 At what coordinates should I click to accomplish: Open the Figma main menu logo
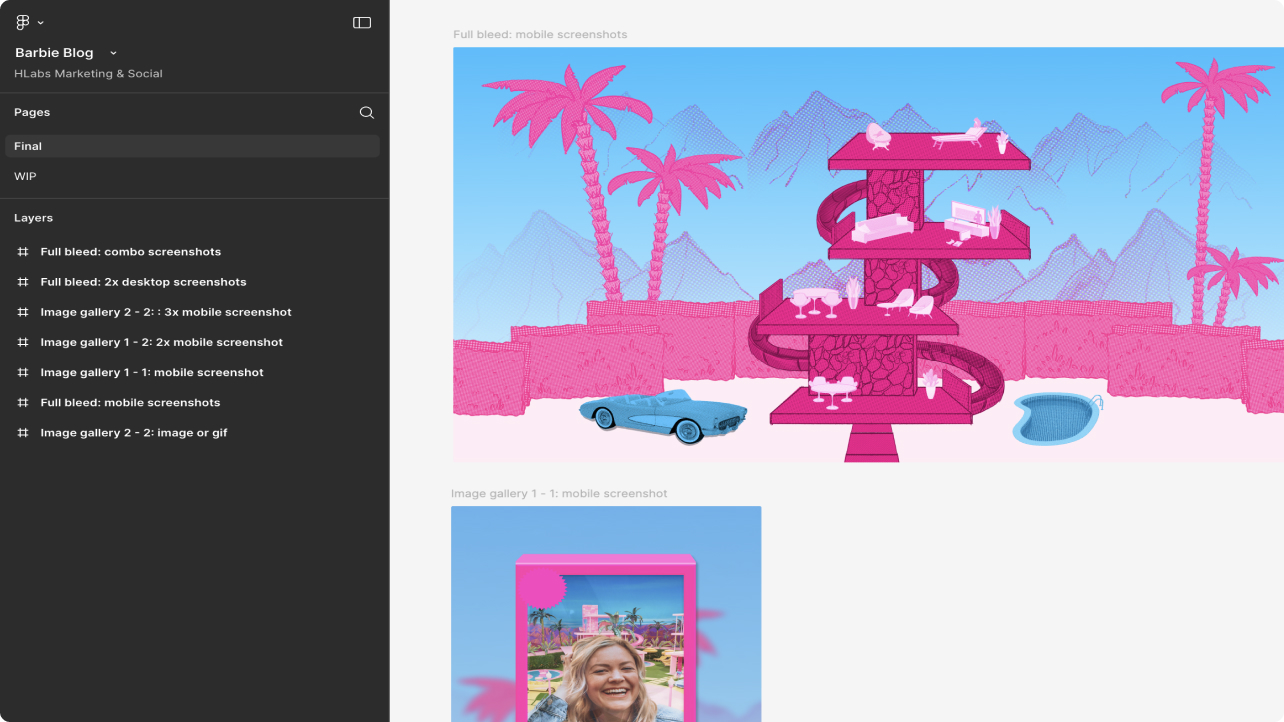pos(23,22)
